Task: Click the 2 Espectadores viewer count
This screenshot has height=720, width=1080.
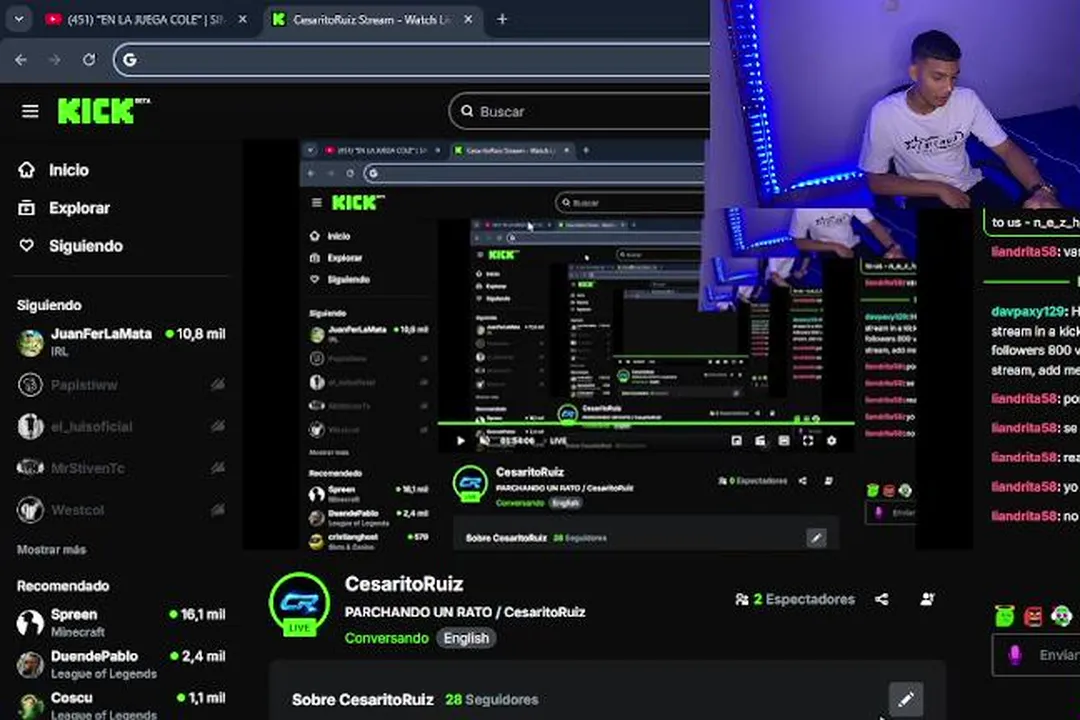Action: pyautogui.click(x=795, y=599)
